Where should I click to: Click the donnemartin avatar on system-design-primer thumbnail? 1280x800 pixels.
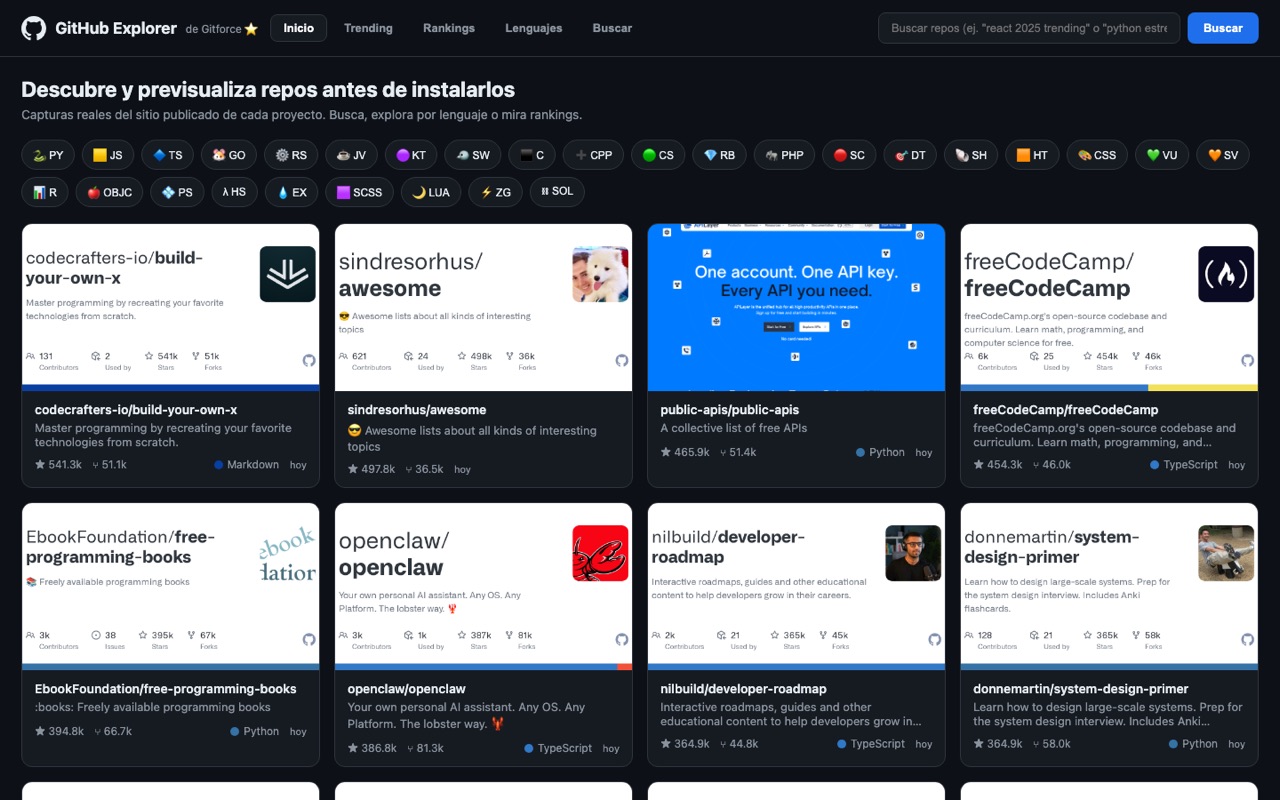coord(1226,553)
